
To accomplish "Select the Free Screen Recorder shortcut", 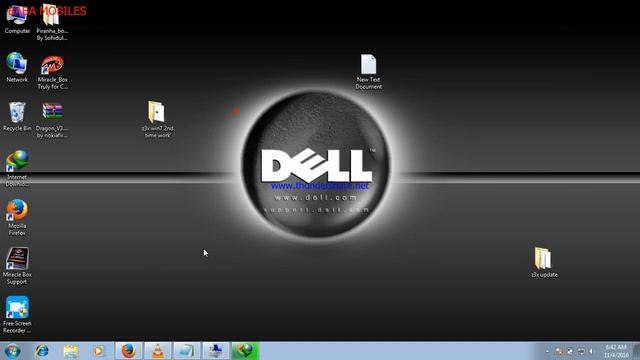I will [17, 314].
